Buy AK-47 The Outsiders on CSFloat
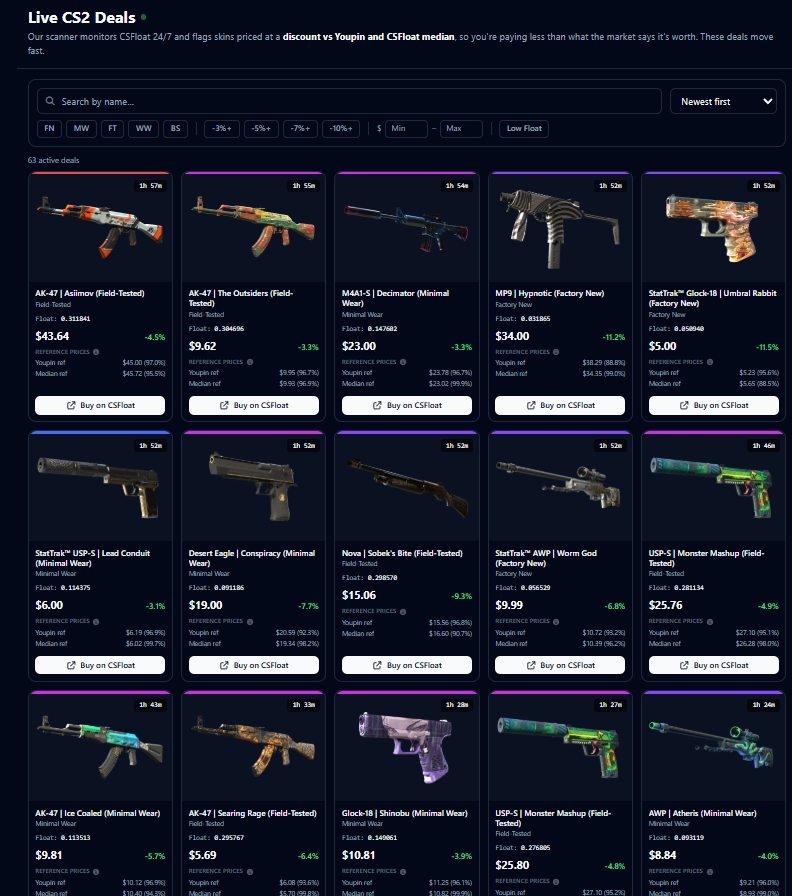The width and height of the screenshot is (792, 896). 254,405
